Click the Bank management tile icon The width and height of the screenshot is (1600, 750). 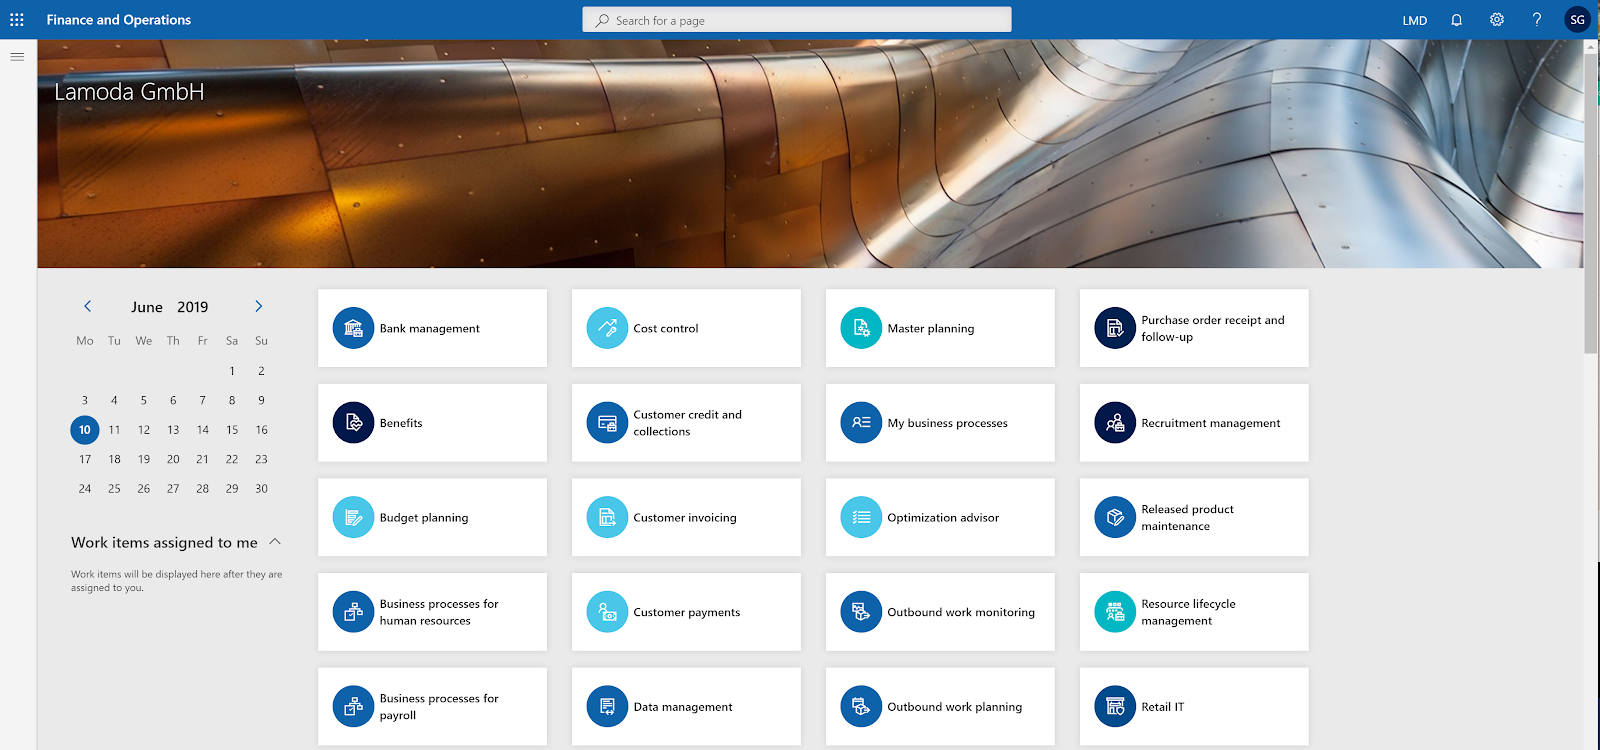[x=353, y=328]
